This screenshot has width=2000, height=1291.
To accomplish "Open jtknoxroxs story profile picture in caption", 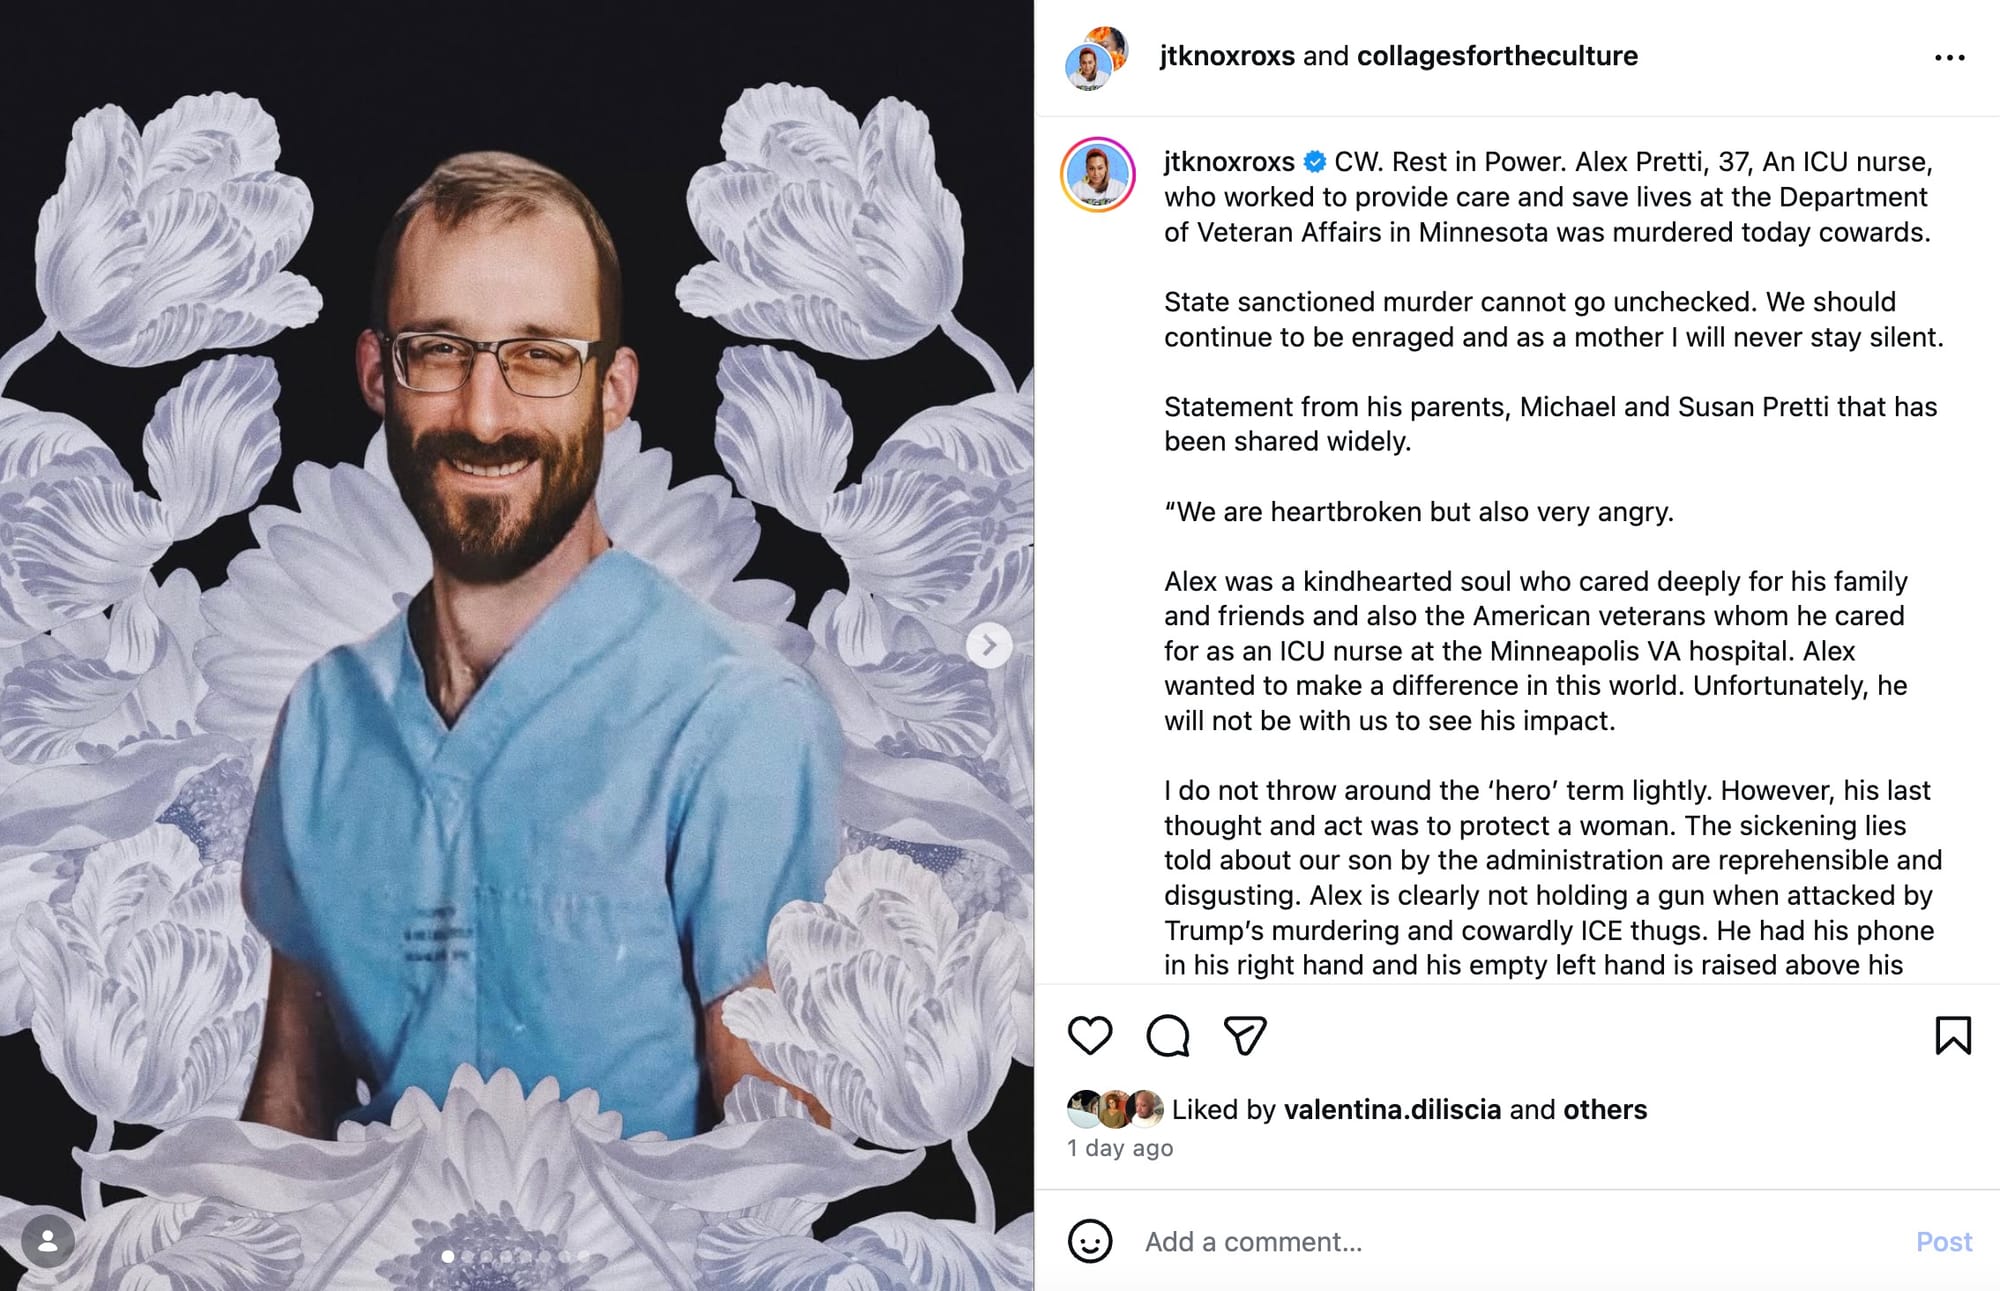I will 1097,175.
